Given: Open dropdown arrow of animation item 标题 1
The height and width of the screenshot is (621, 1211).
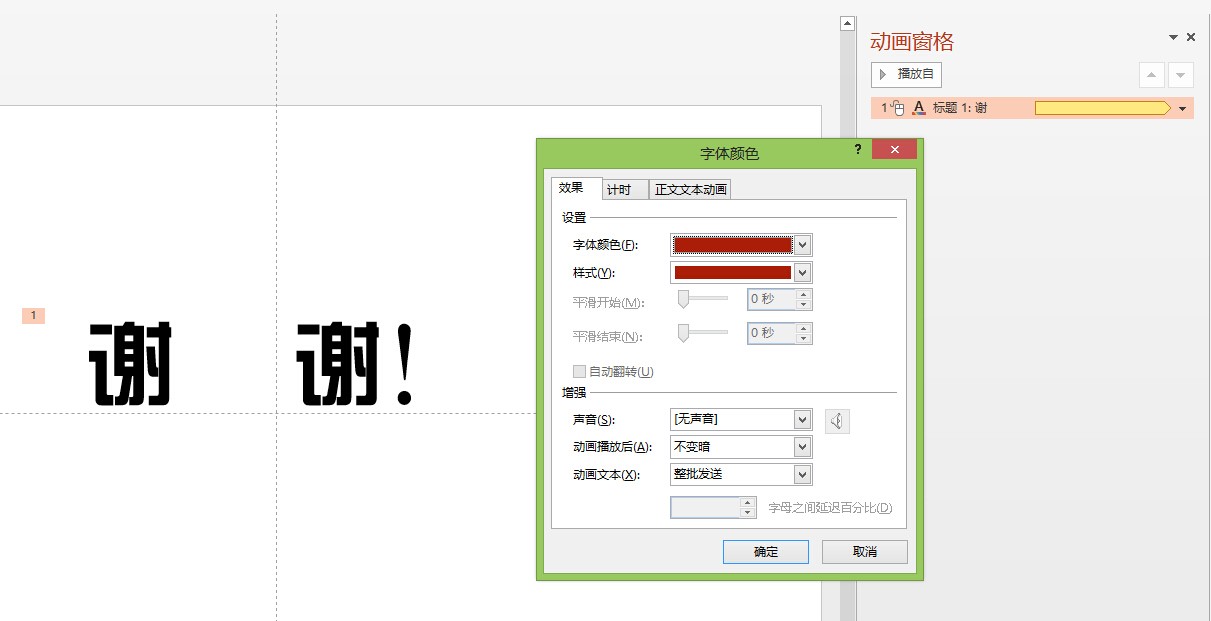Looking at the screenshot, I should pyautogui.click(x=1183, y=108).
